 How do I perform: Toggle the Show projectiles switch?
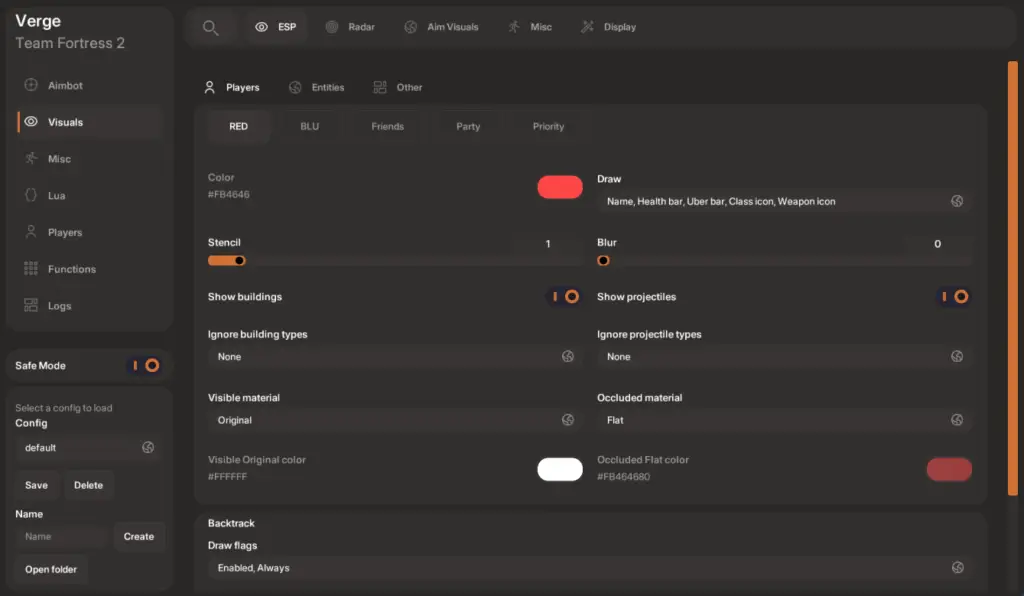(x=954, y=296)
